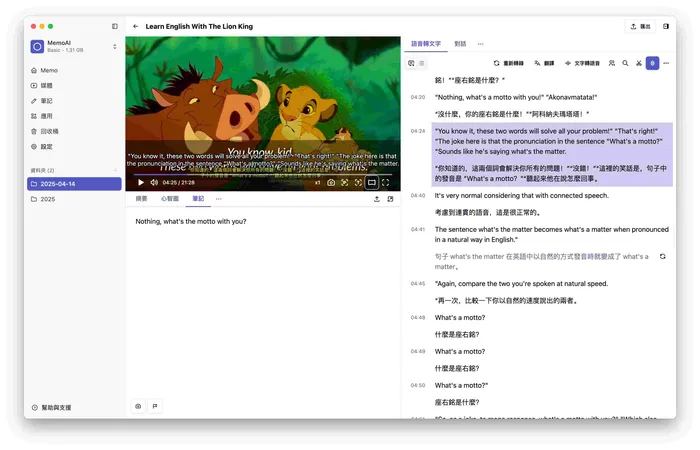Add a new folder with the plus icon
700x450 pixels.
pos(115,170)
